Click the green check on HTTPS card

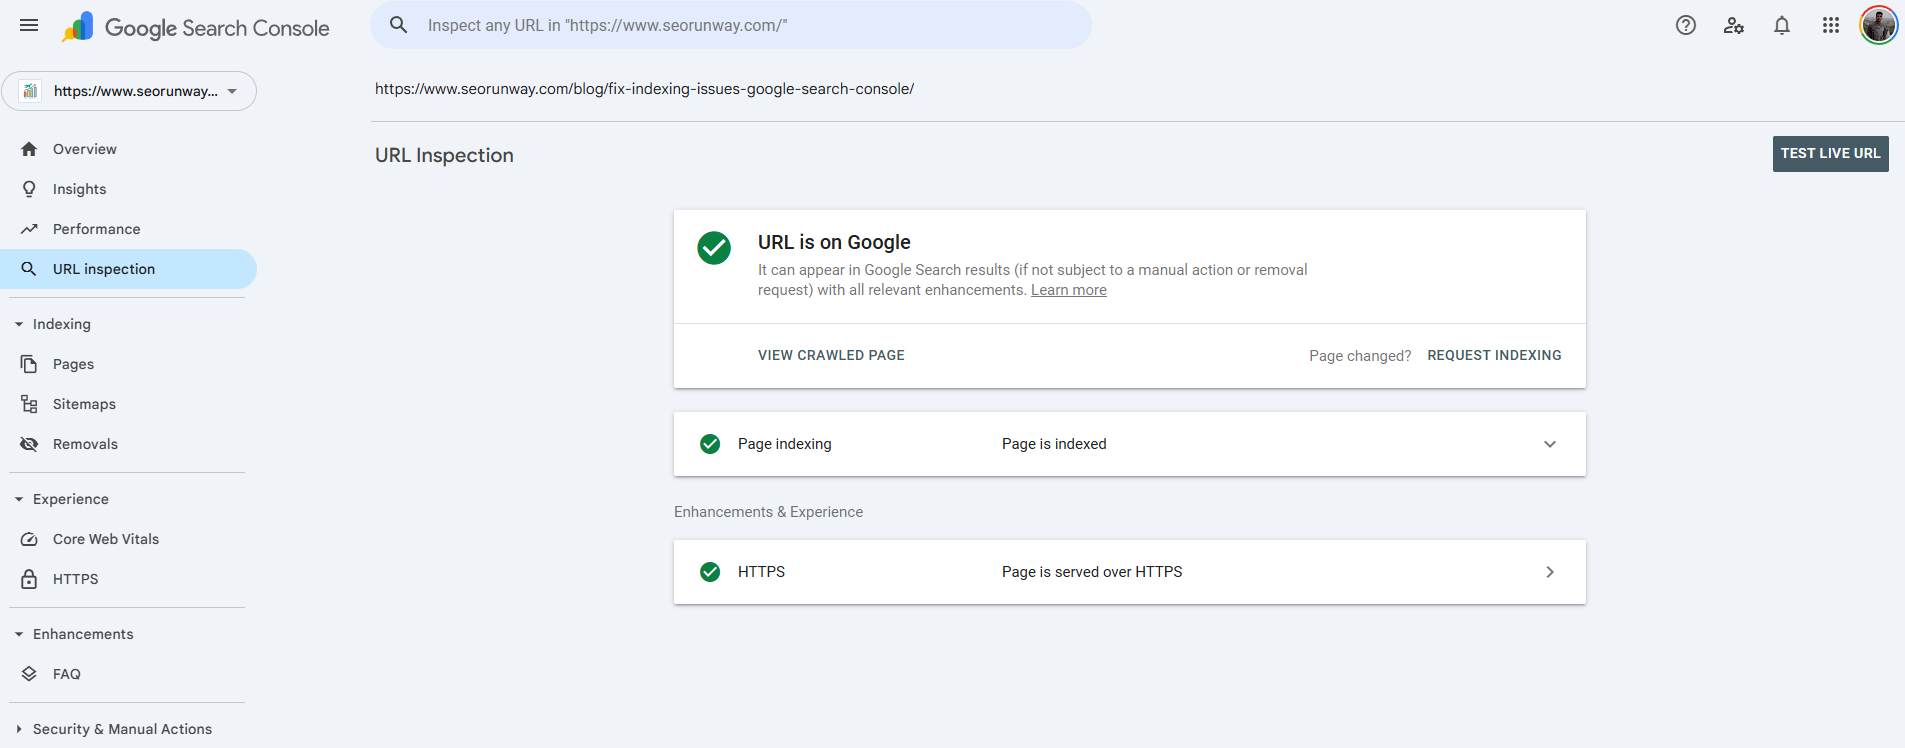[x=710, y=572]
